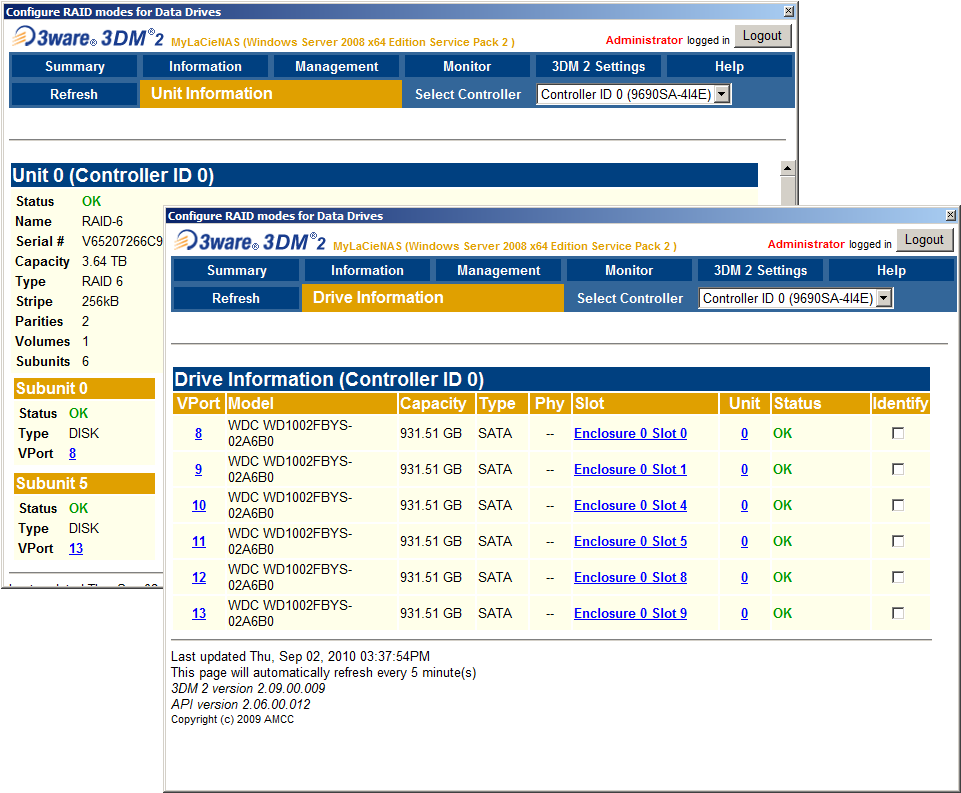961x793 pixels.
Task: Open the Information menu in the front window
Action: pos(367,270)
